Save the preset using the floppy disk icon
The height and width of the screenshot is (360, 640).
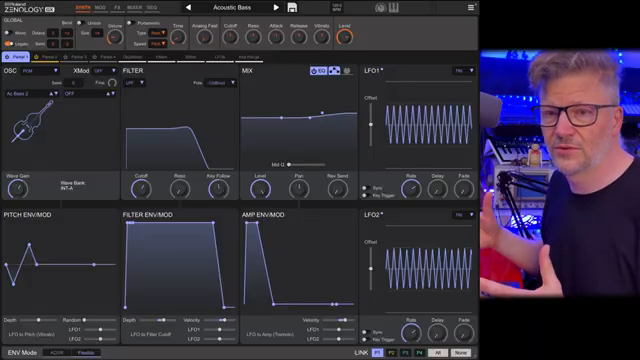(x=292, y=7)
